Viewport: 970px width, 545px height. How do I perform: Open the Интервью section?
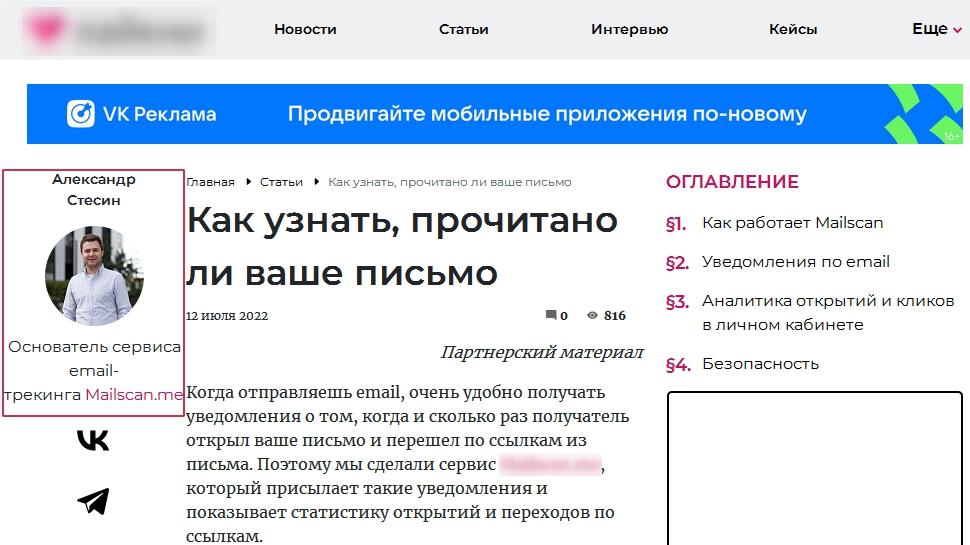tap(629, 29)
